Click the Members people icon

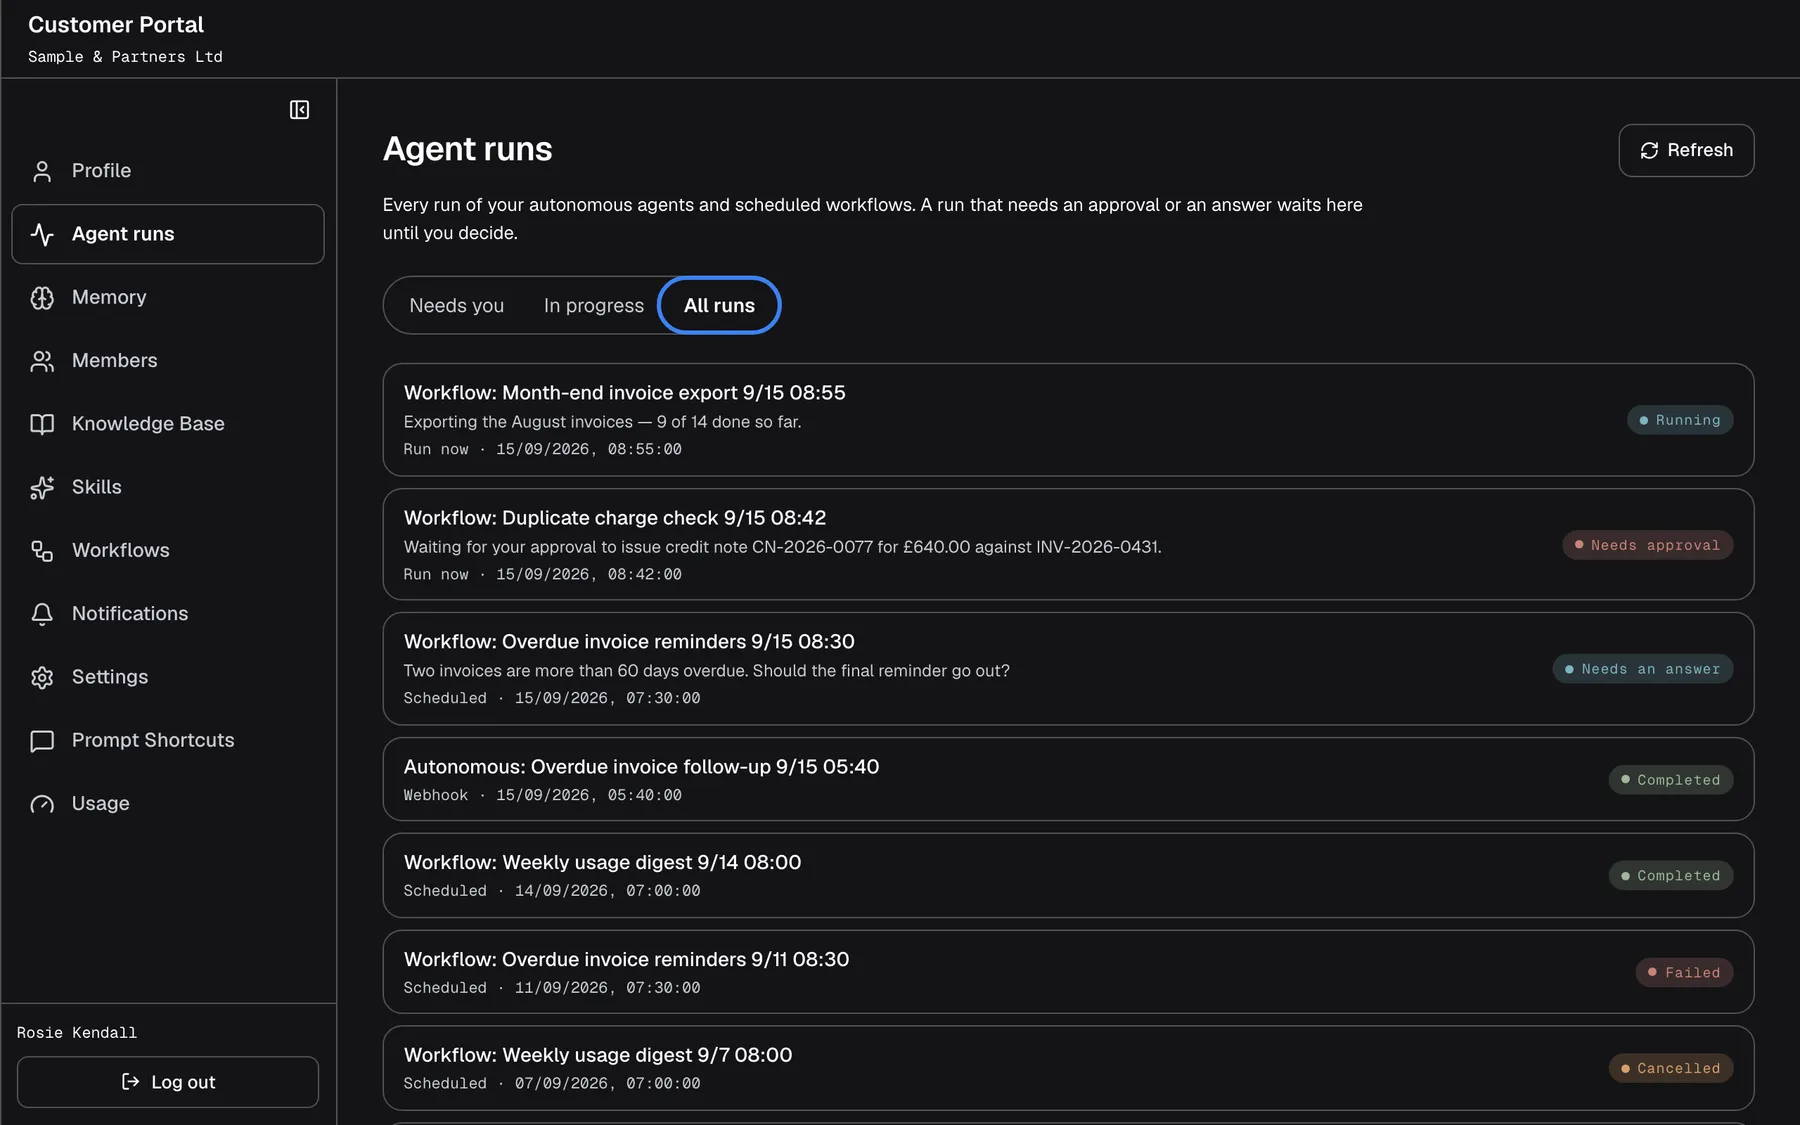point(42,361)
